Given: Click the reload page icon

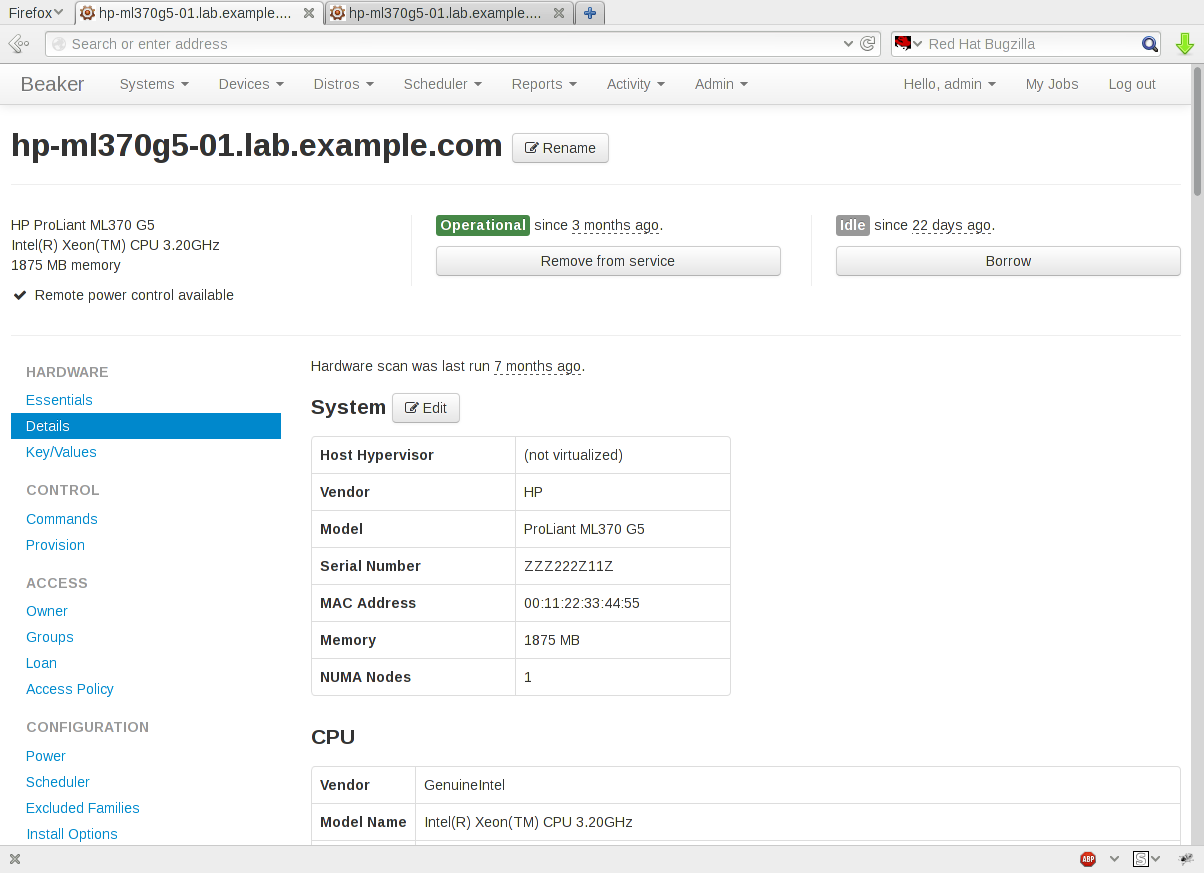Looking at the screenshot, I should [868, 44].
